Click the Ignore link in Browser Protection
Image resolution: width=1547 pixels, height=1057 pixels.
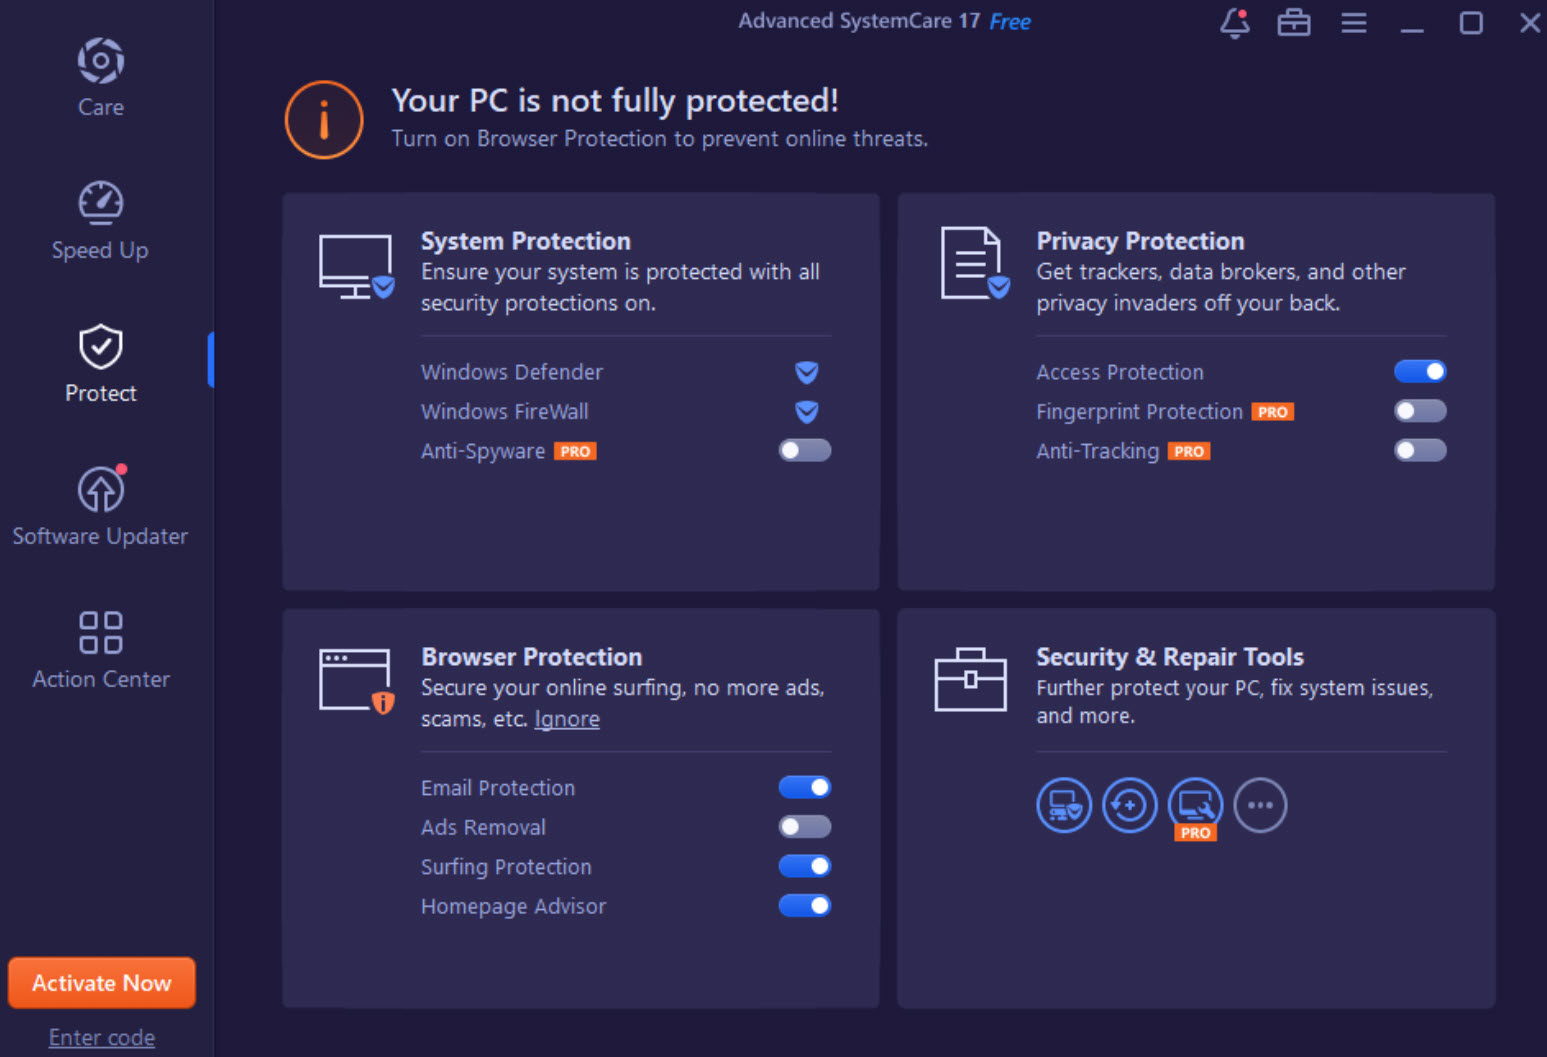click(567, 719)
